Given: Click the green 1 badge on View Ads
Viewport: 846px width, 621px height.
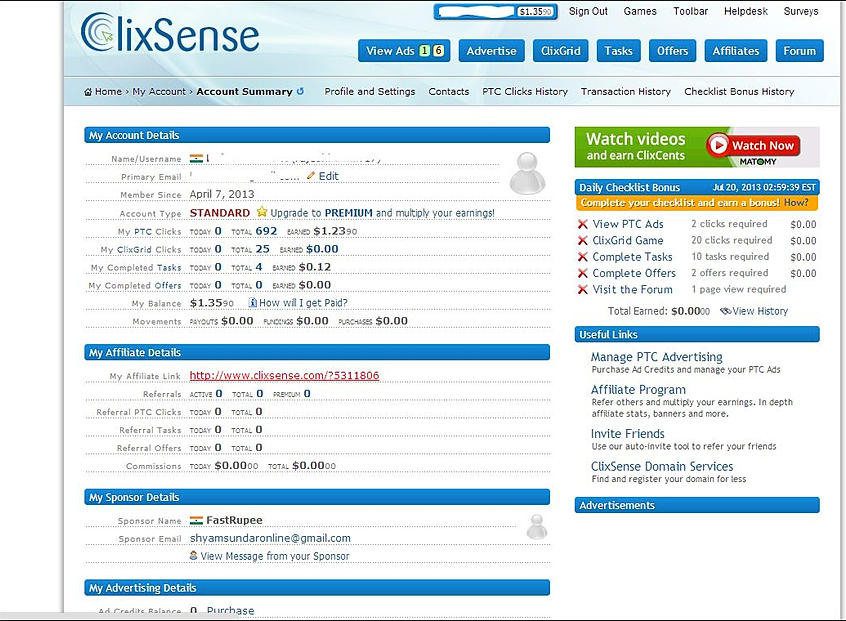Looking at the screenshot, I should 425,51.
